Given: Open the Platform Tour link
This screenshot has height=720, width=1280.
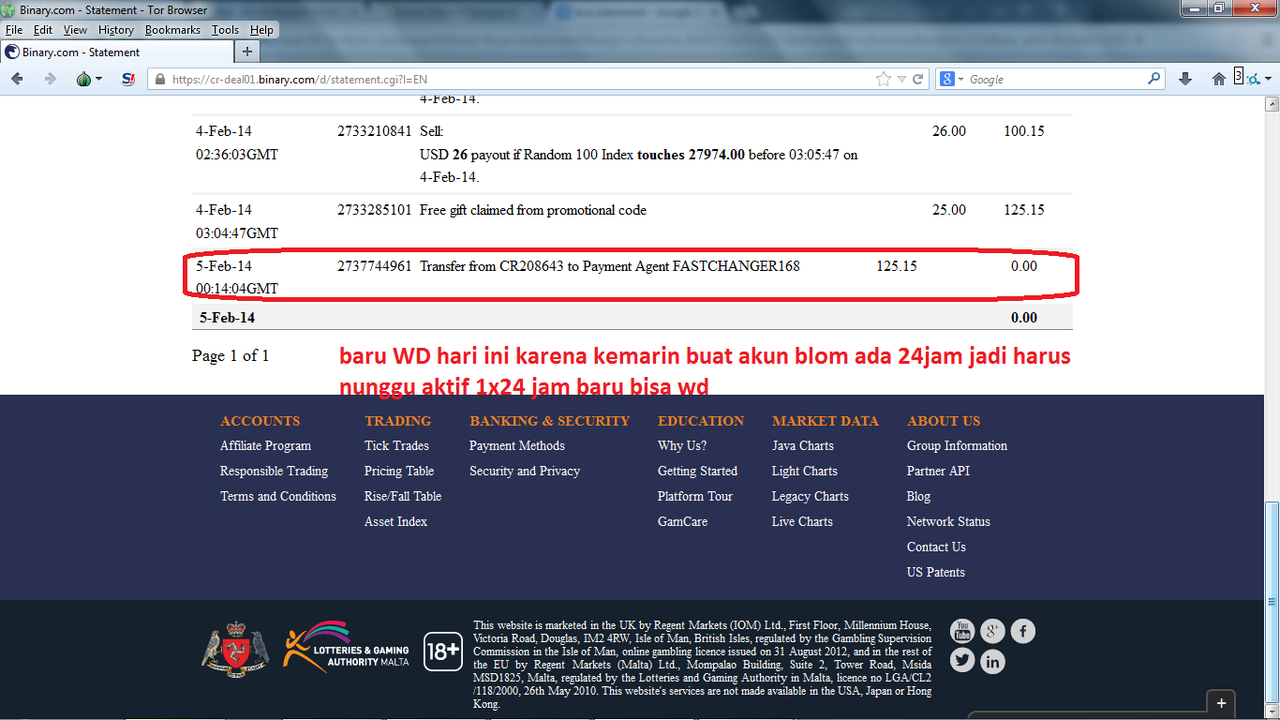Looking at the screenshot, I should [x=695, y=496].
